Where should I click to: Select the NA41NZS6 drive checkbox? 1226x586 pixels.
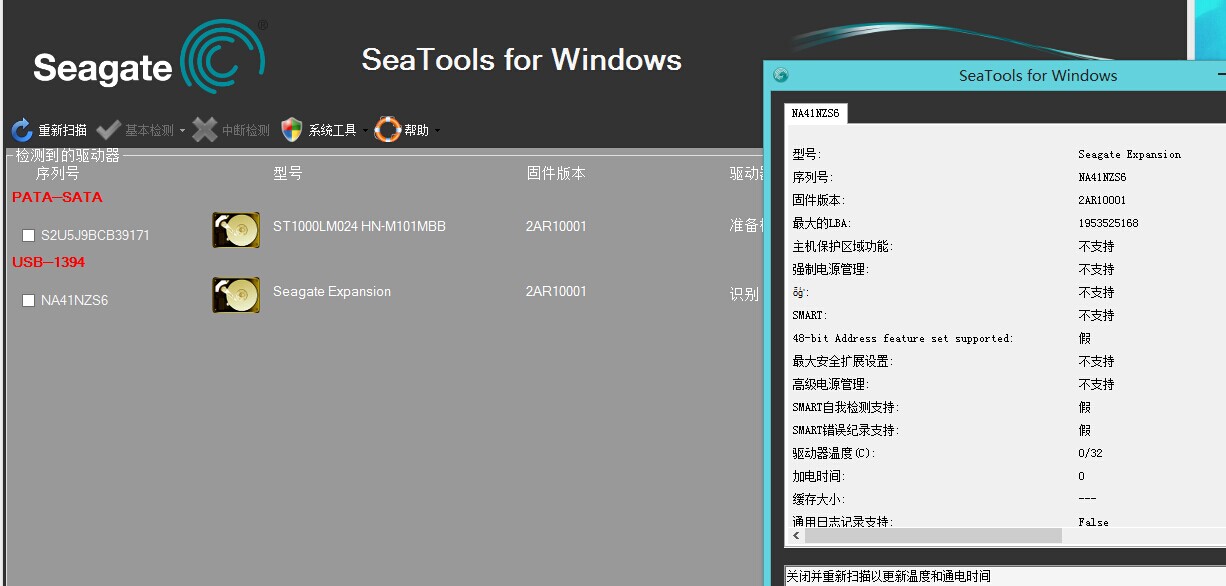coord(28,301)
